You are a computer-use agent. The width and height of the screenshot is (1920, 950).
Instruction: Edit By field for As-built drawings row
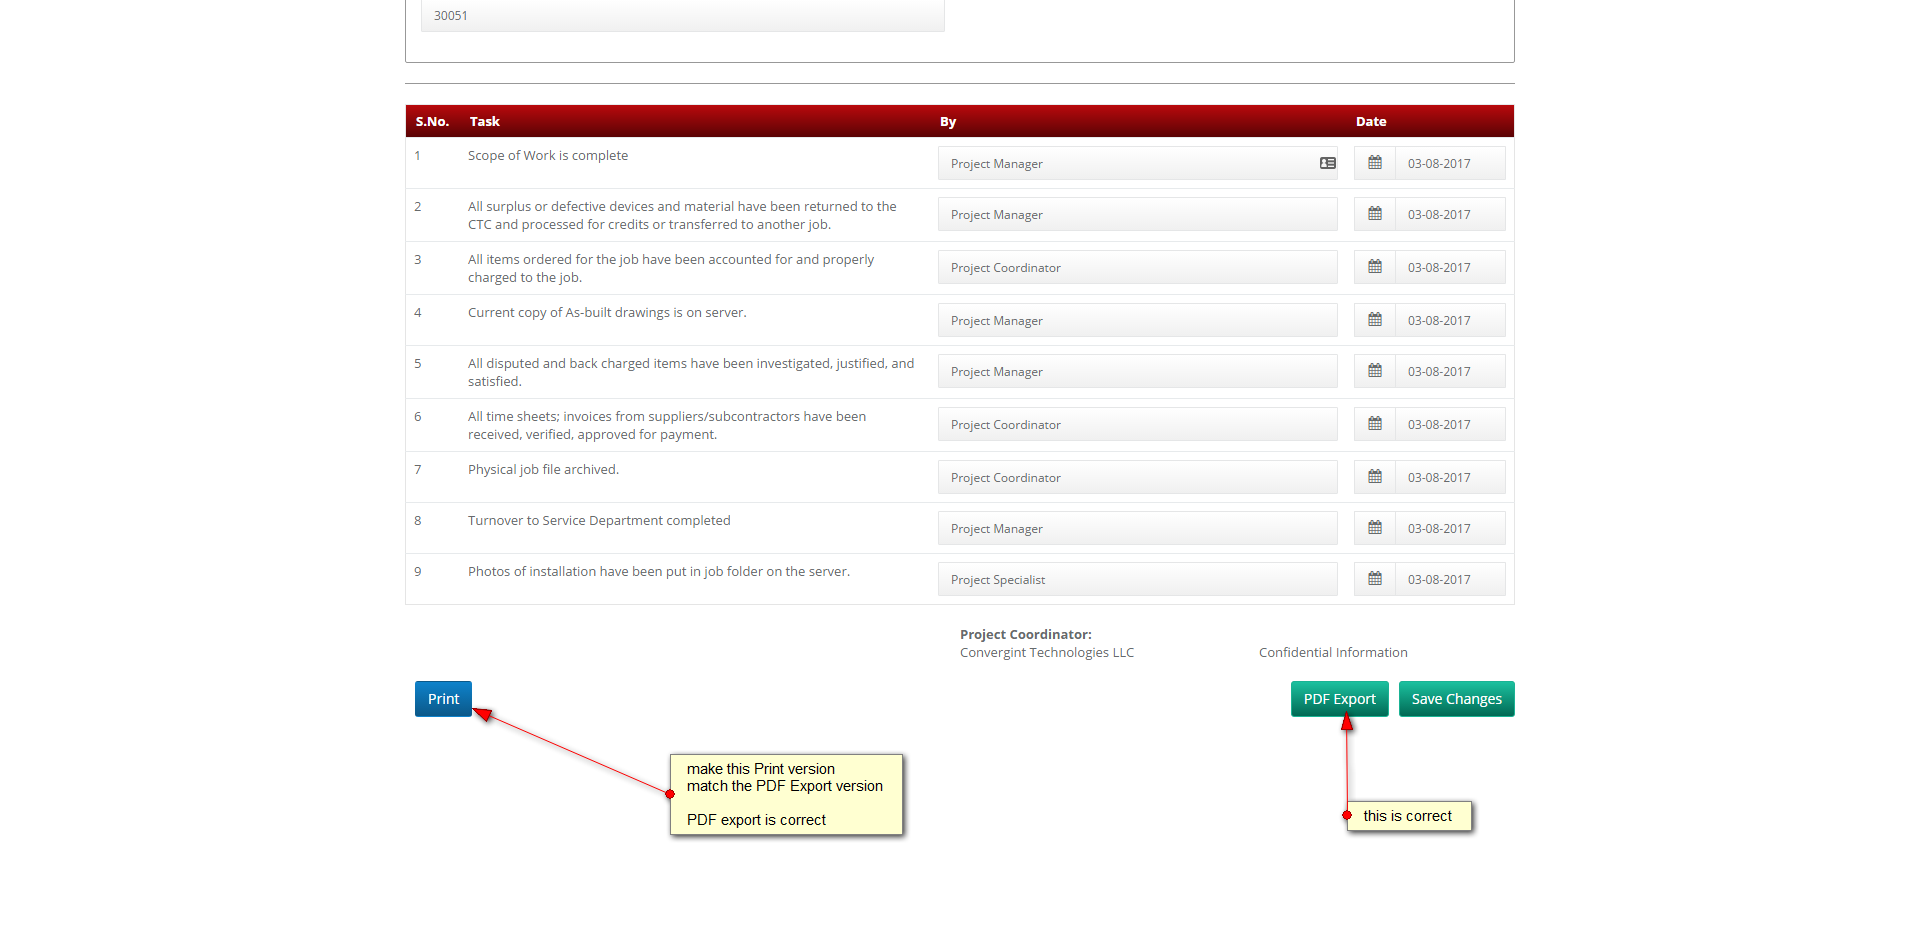(1137, 320)
